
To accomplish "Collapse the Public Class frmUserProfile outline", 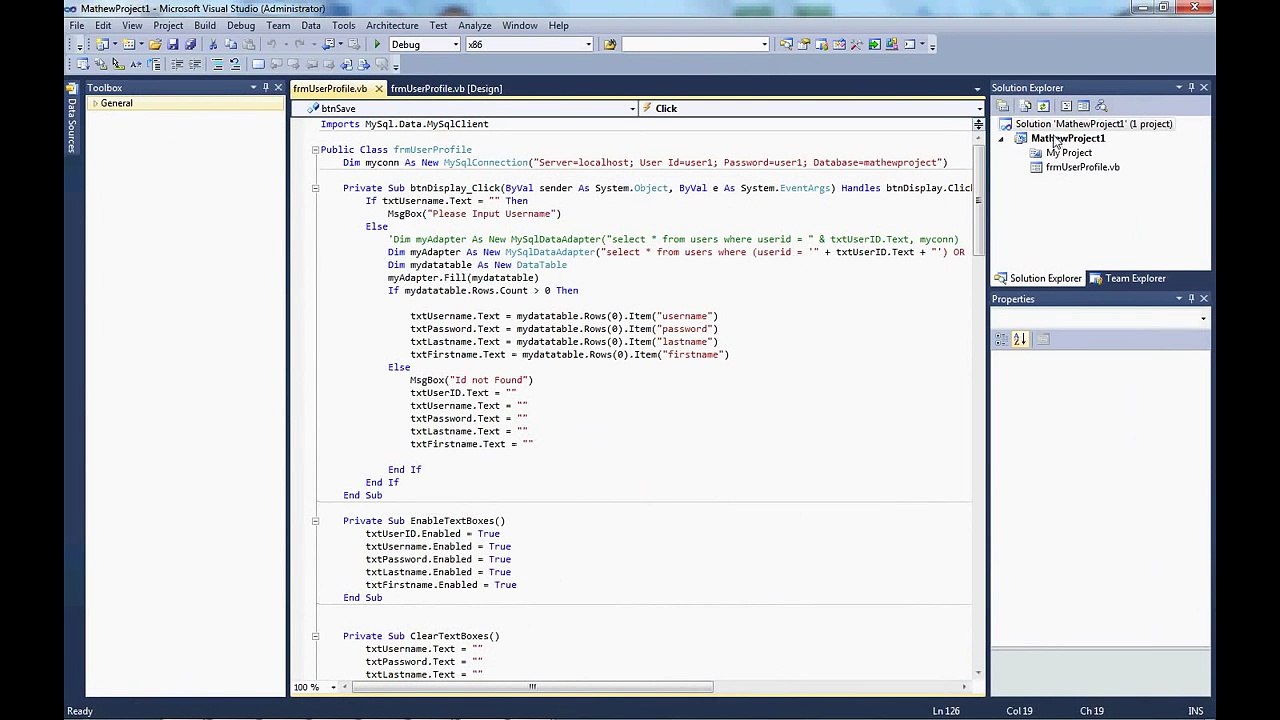I will [315, 150].
